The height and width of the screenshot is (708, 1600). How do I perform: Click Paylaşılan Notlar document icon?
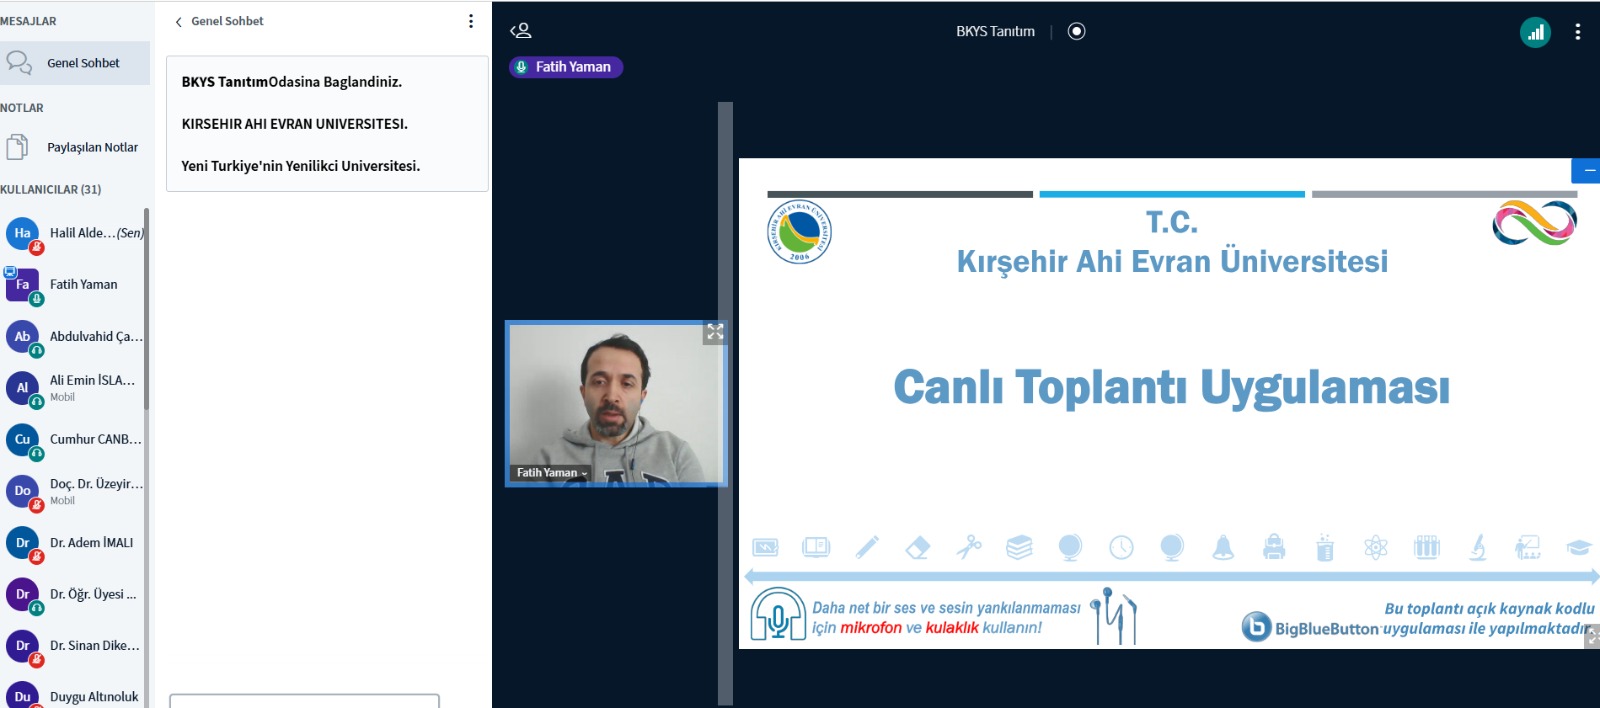point(17,148)
